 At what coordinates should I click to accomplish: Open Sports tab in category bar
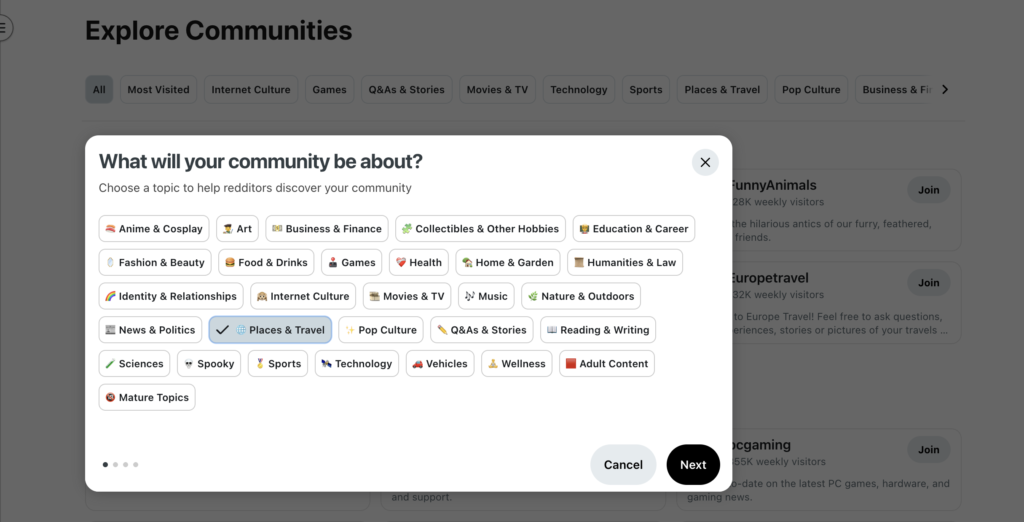(x=646, y=90)
